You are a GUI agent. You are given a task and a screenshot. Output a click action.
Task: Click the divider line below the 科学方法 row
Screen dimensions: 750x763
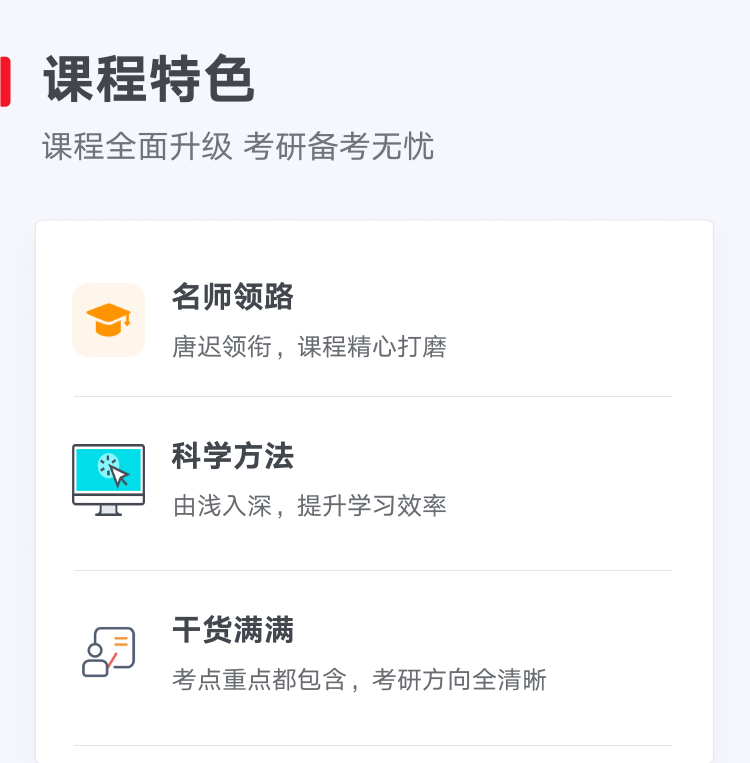pyautogui.click(x=372, y=571)
